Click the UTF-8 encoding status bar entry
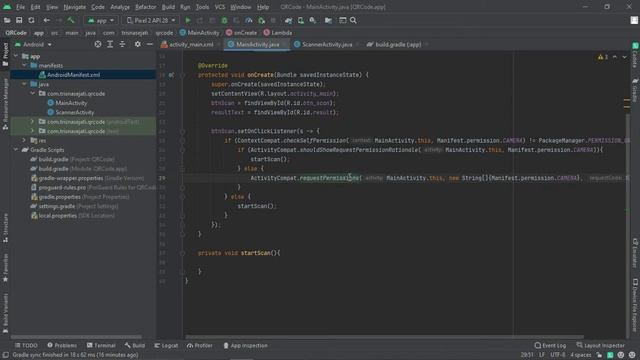This screenshot has width=640, height=360. [x=558, y=355]
